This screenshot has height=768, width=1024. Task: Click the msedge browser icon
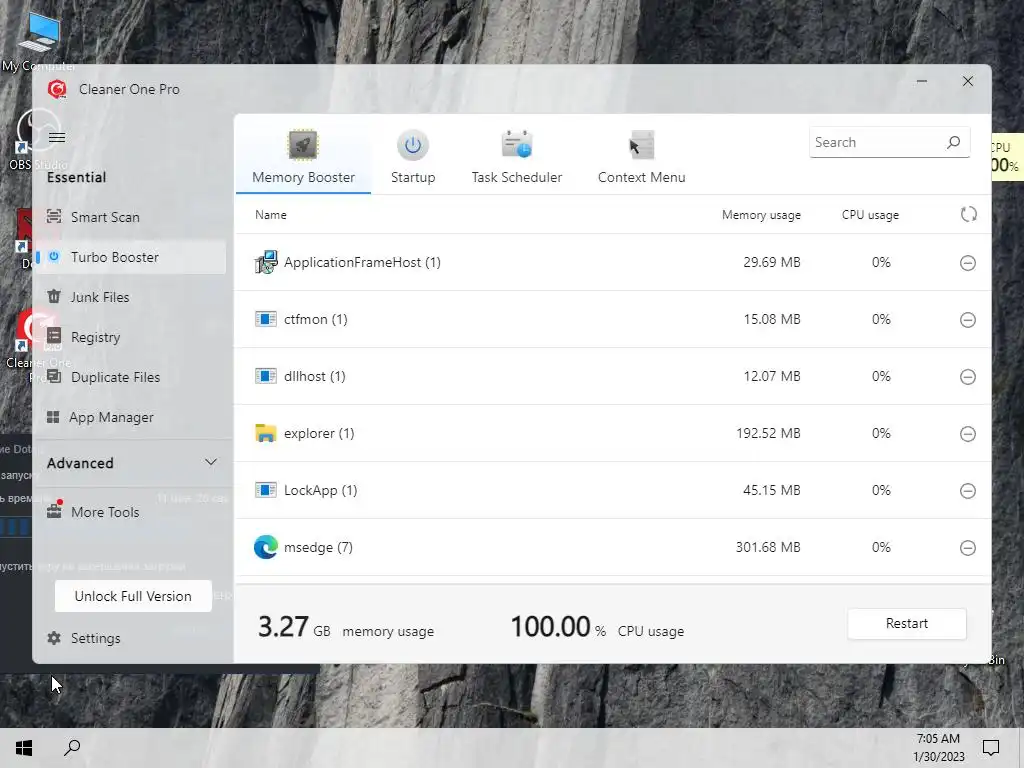(x=266, y=547)
